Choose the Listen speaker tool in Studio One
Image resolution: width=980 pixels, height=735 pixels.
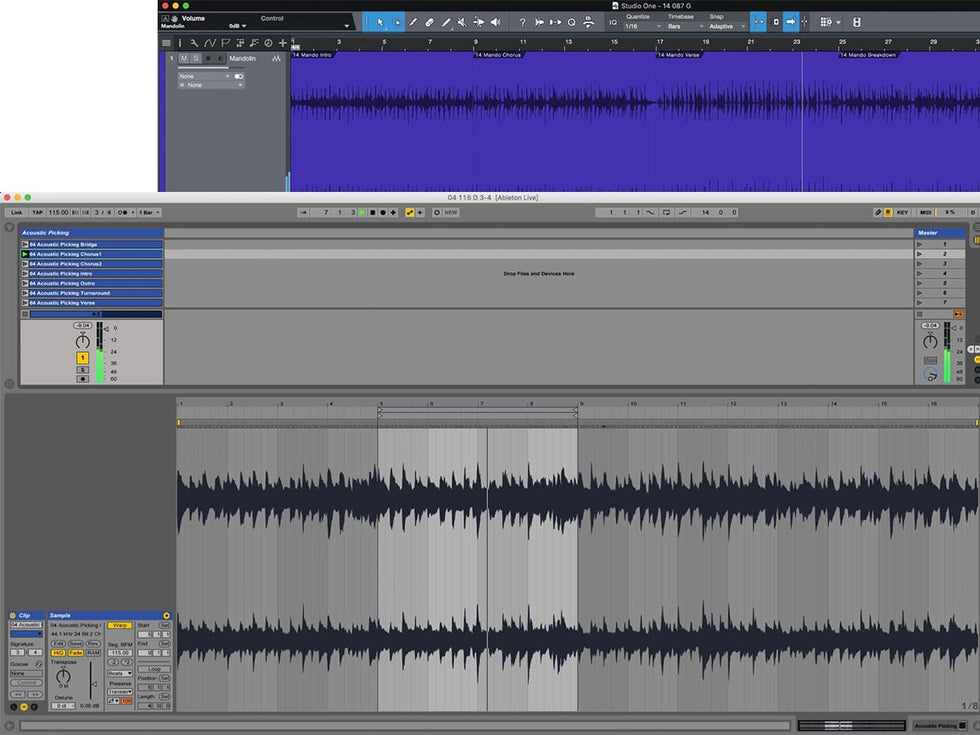pyautogui.click(x=495, y=22)
